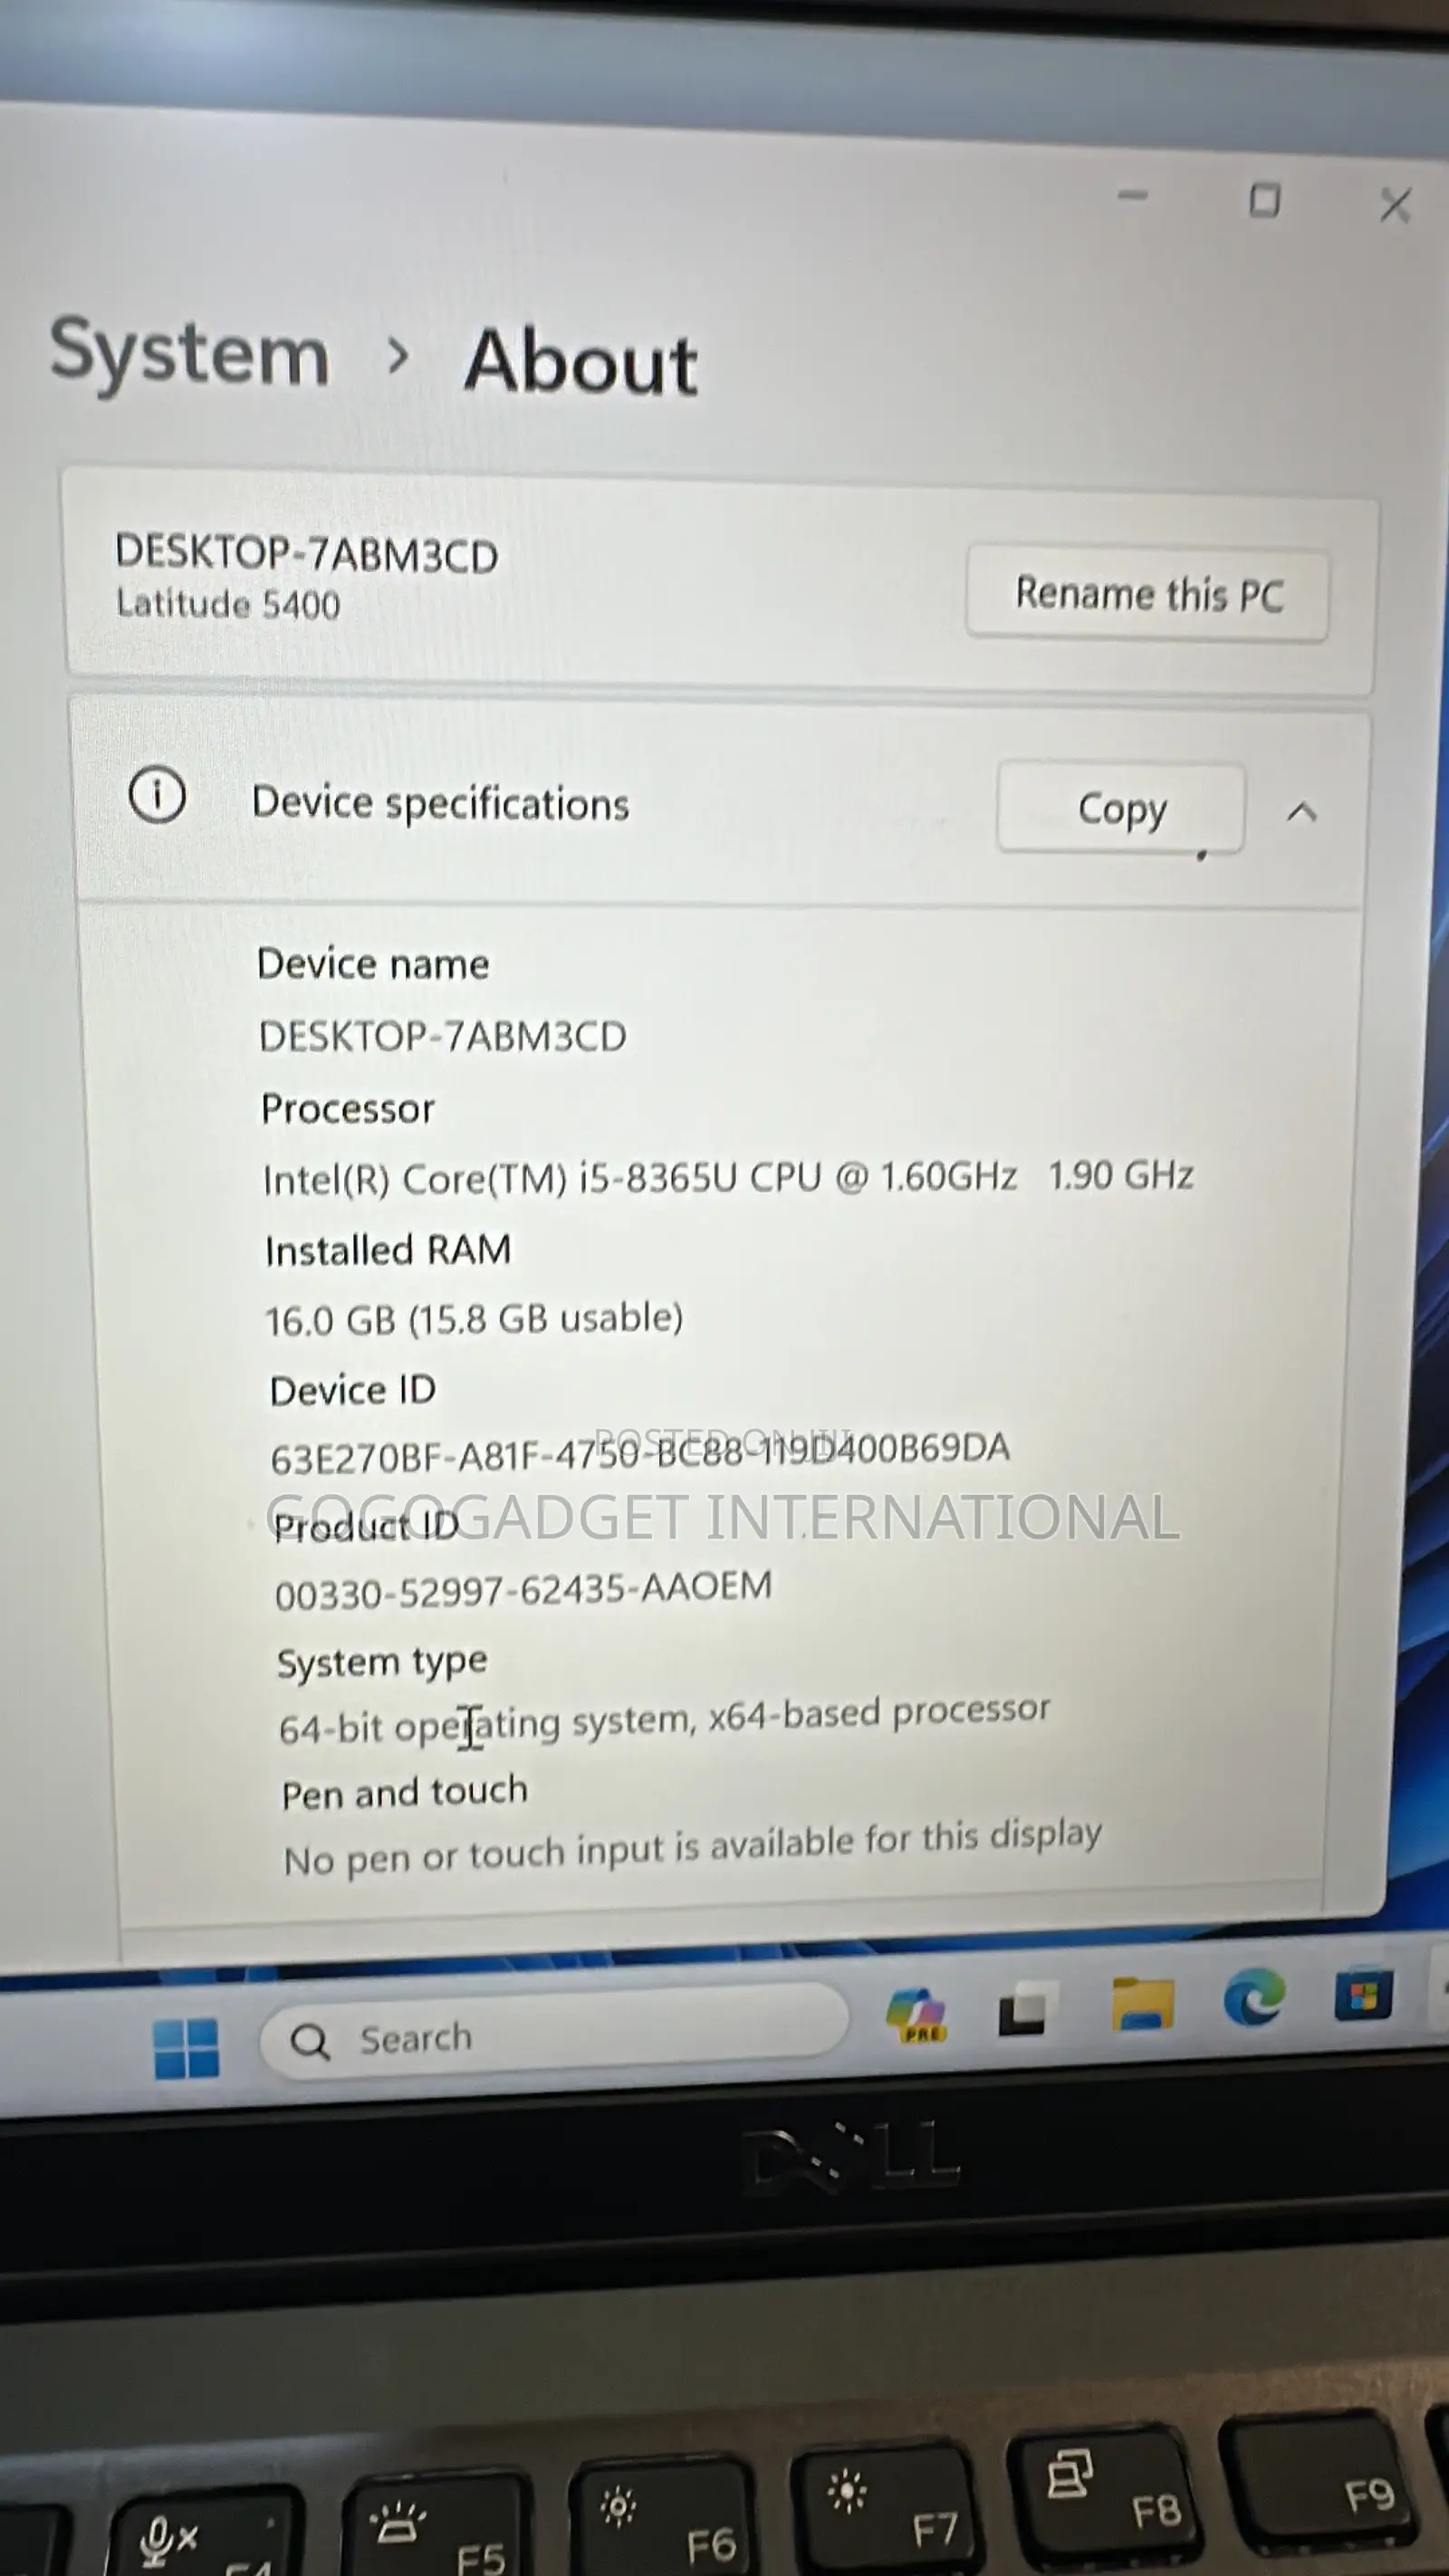
Task: Select the 64-bit operating system text
Action: coord(664,1720)
